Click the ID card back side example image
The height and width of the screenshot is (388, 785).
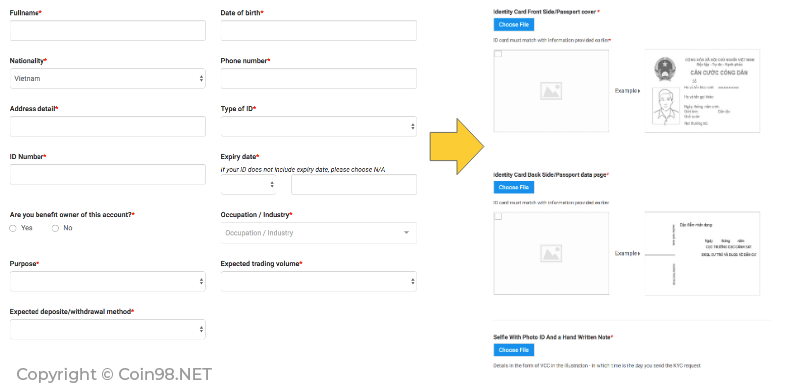pos(702,253)
